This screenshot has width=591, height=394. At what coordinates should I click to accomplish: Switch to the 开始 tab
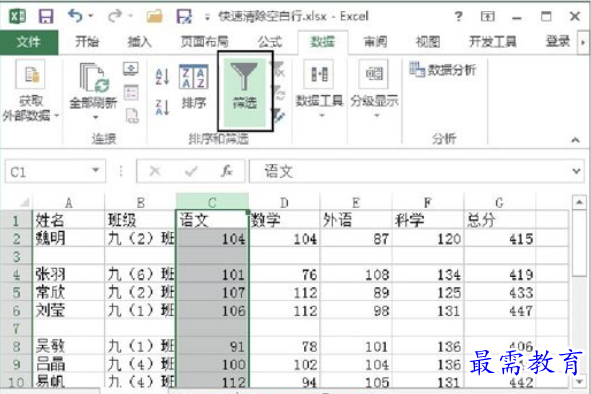(87, 42)
